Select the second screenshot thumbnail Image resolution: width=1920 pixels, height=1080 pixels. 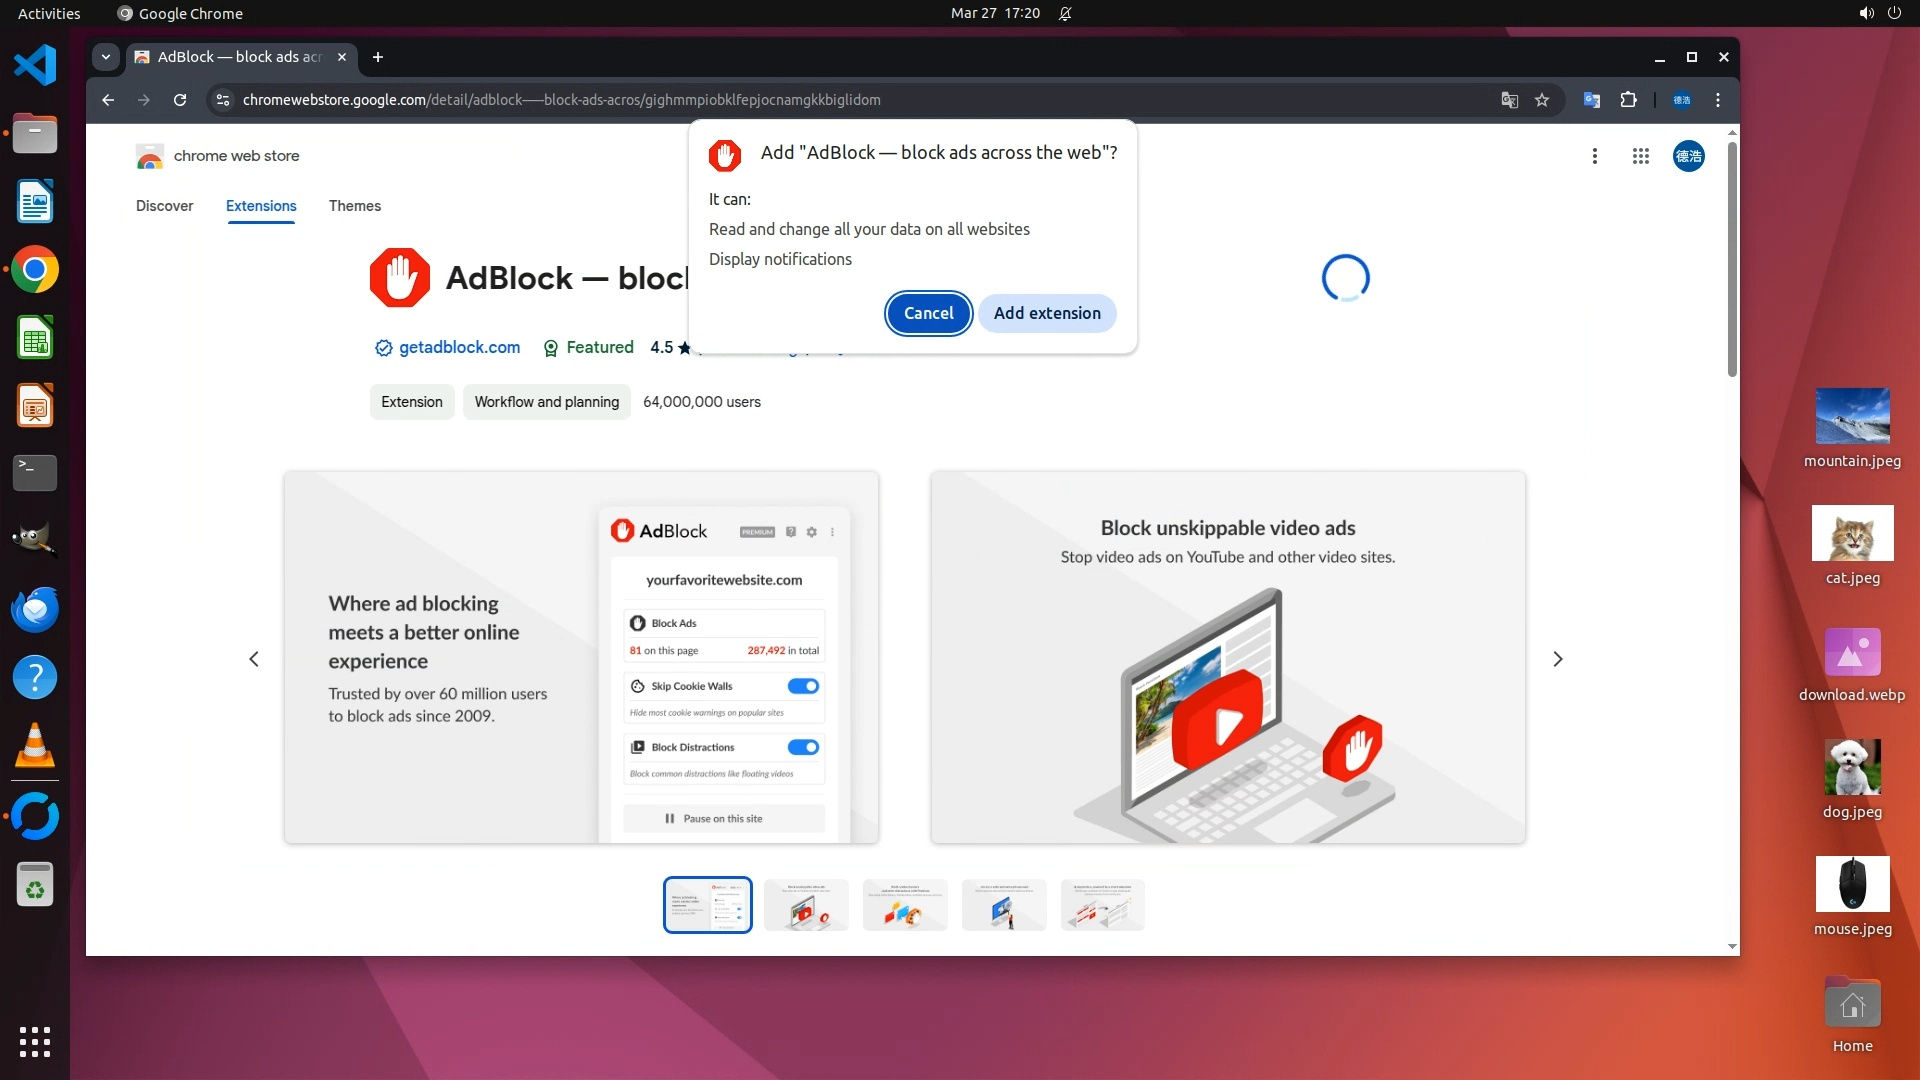806,905
